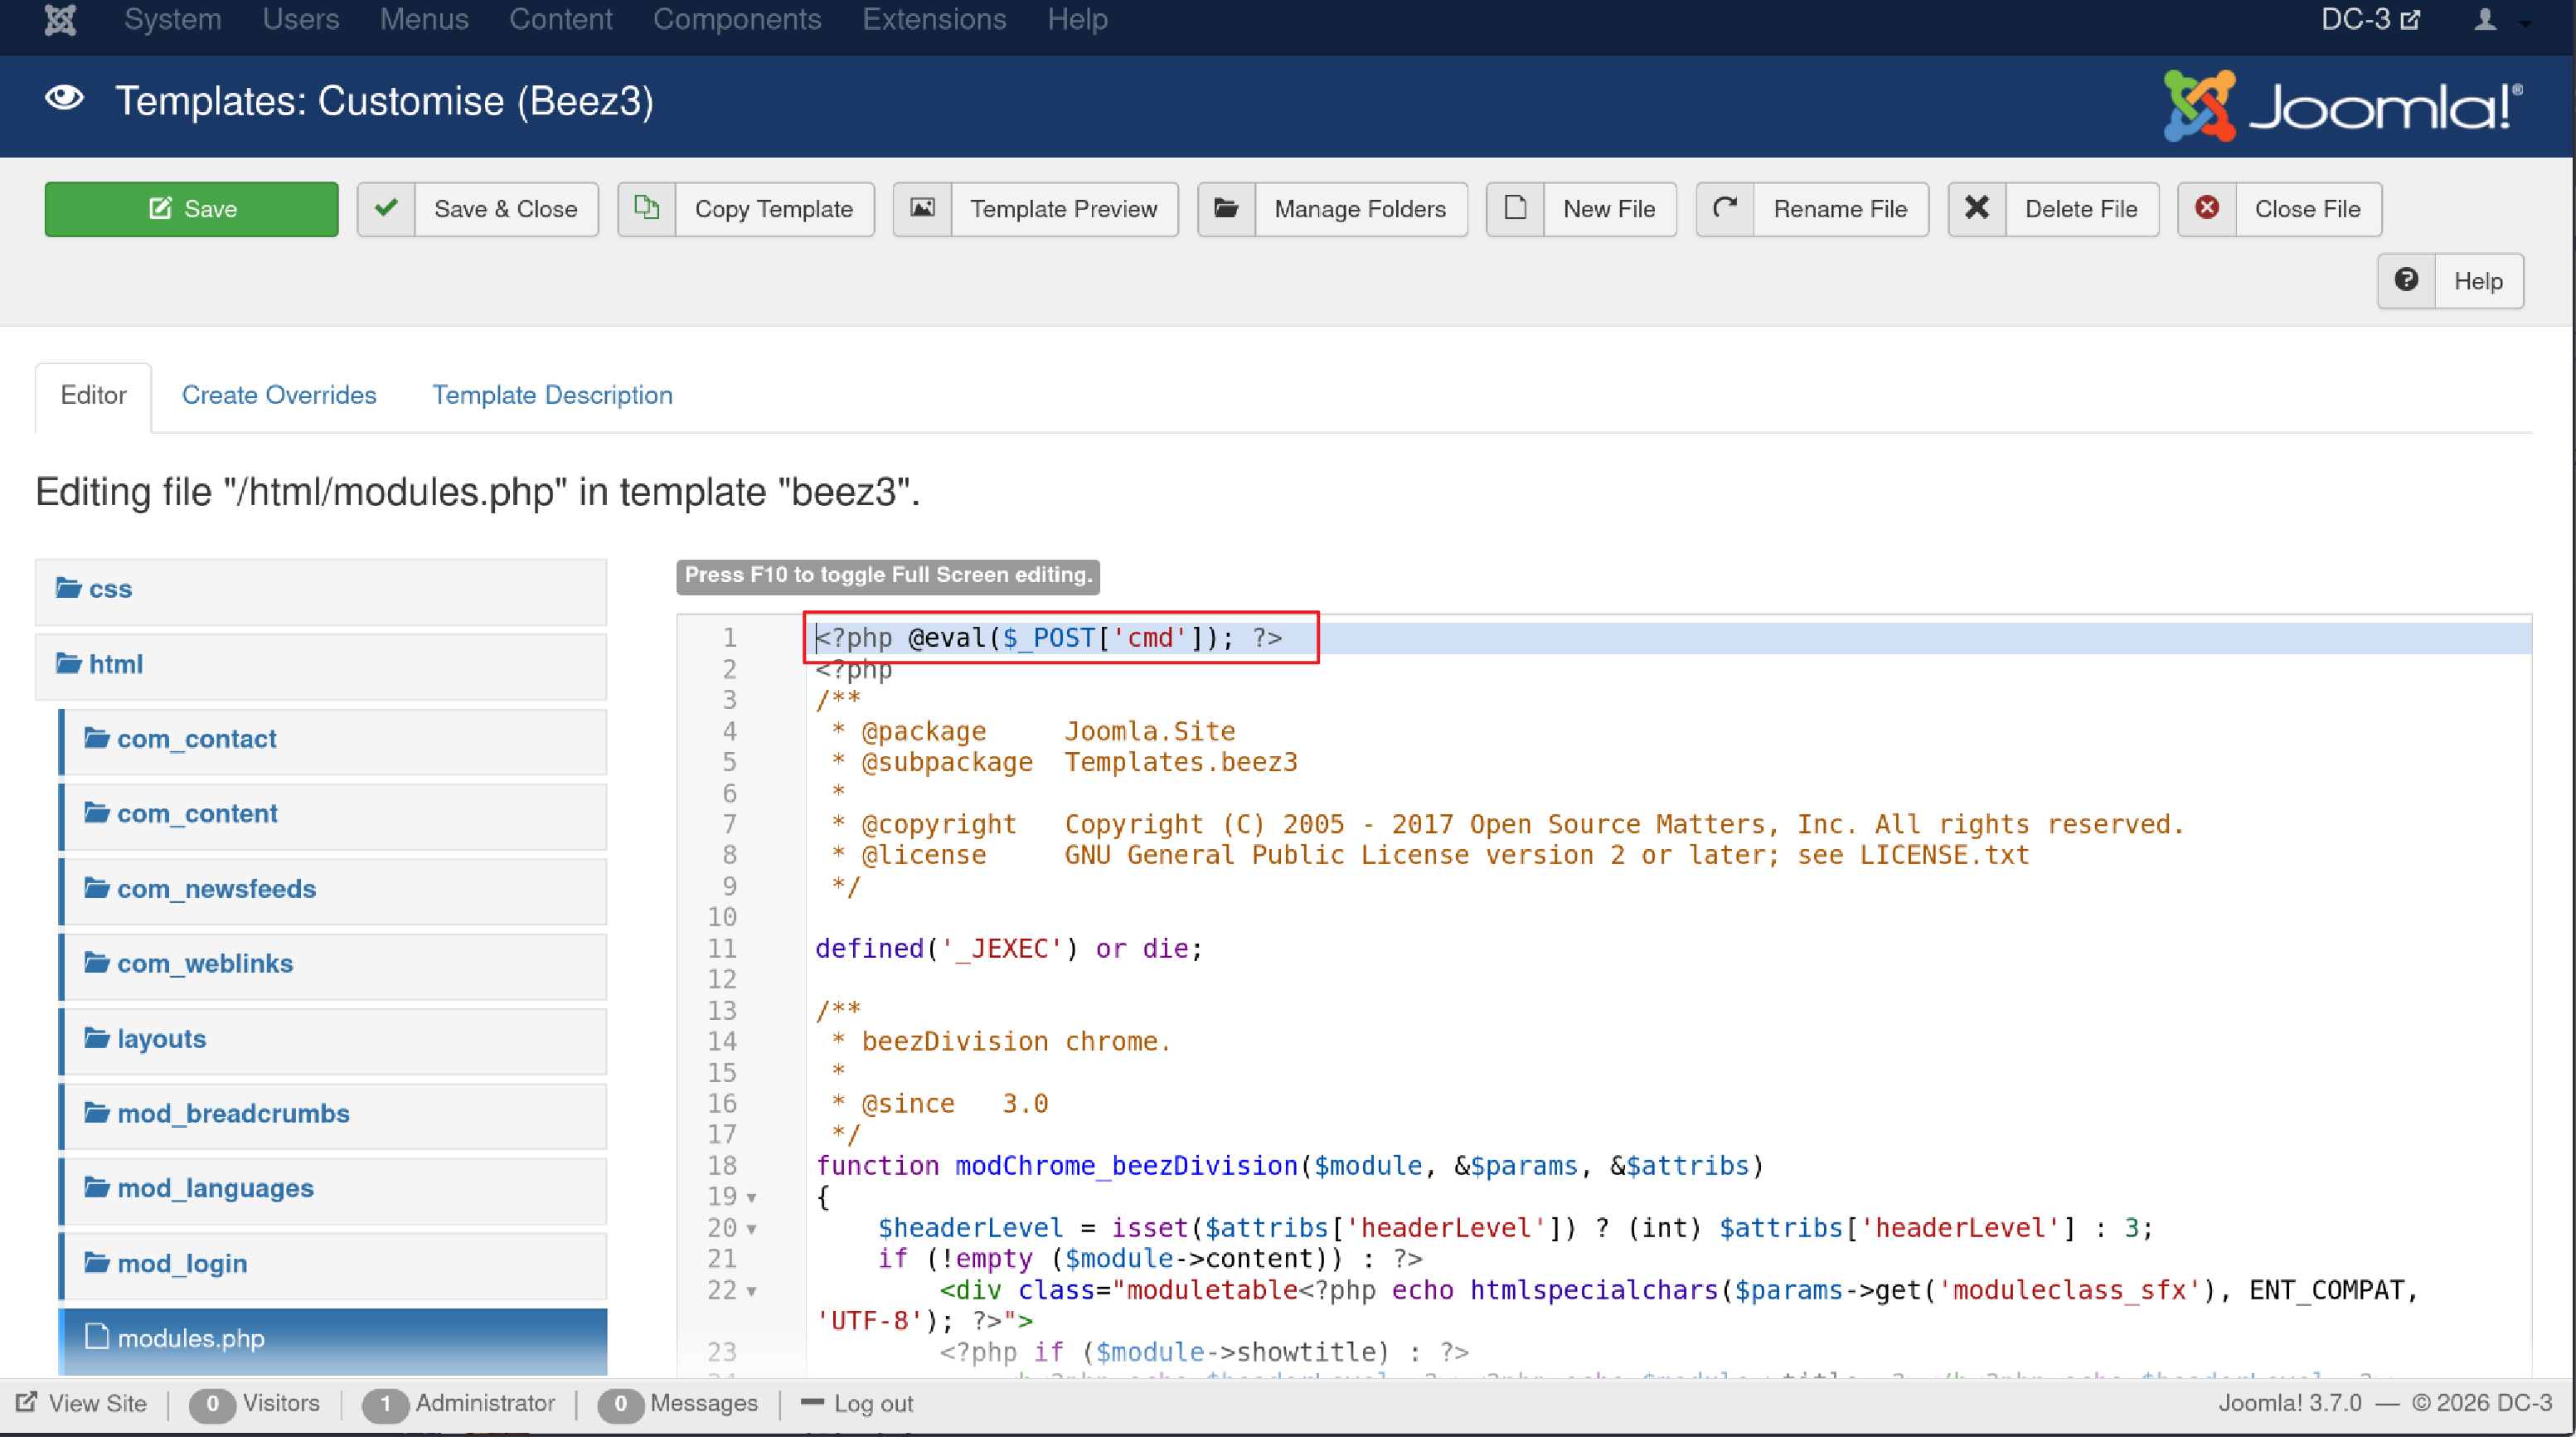The width and height of the screenshot is (2576, 1437).
Task: Click the defined('_JEXEC') line in editor
Action: (x=1009, y=949)
